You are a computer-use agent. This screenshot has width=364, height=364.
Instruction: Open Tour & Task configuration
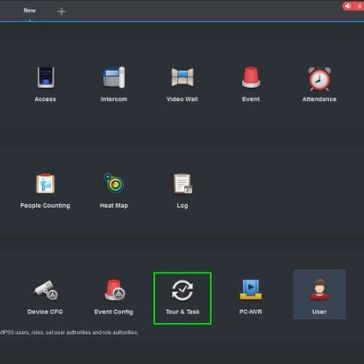[x=182, y=298]
